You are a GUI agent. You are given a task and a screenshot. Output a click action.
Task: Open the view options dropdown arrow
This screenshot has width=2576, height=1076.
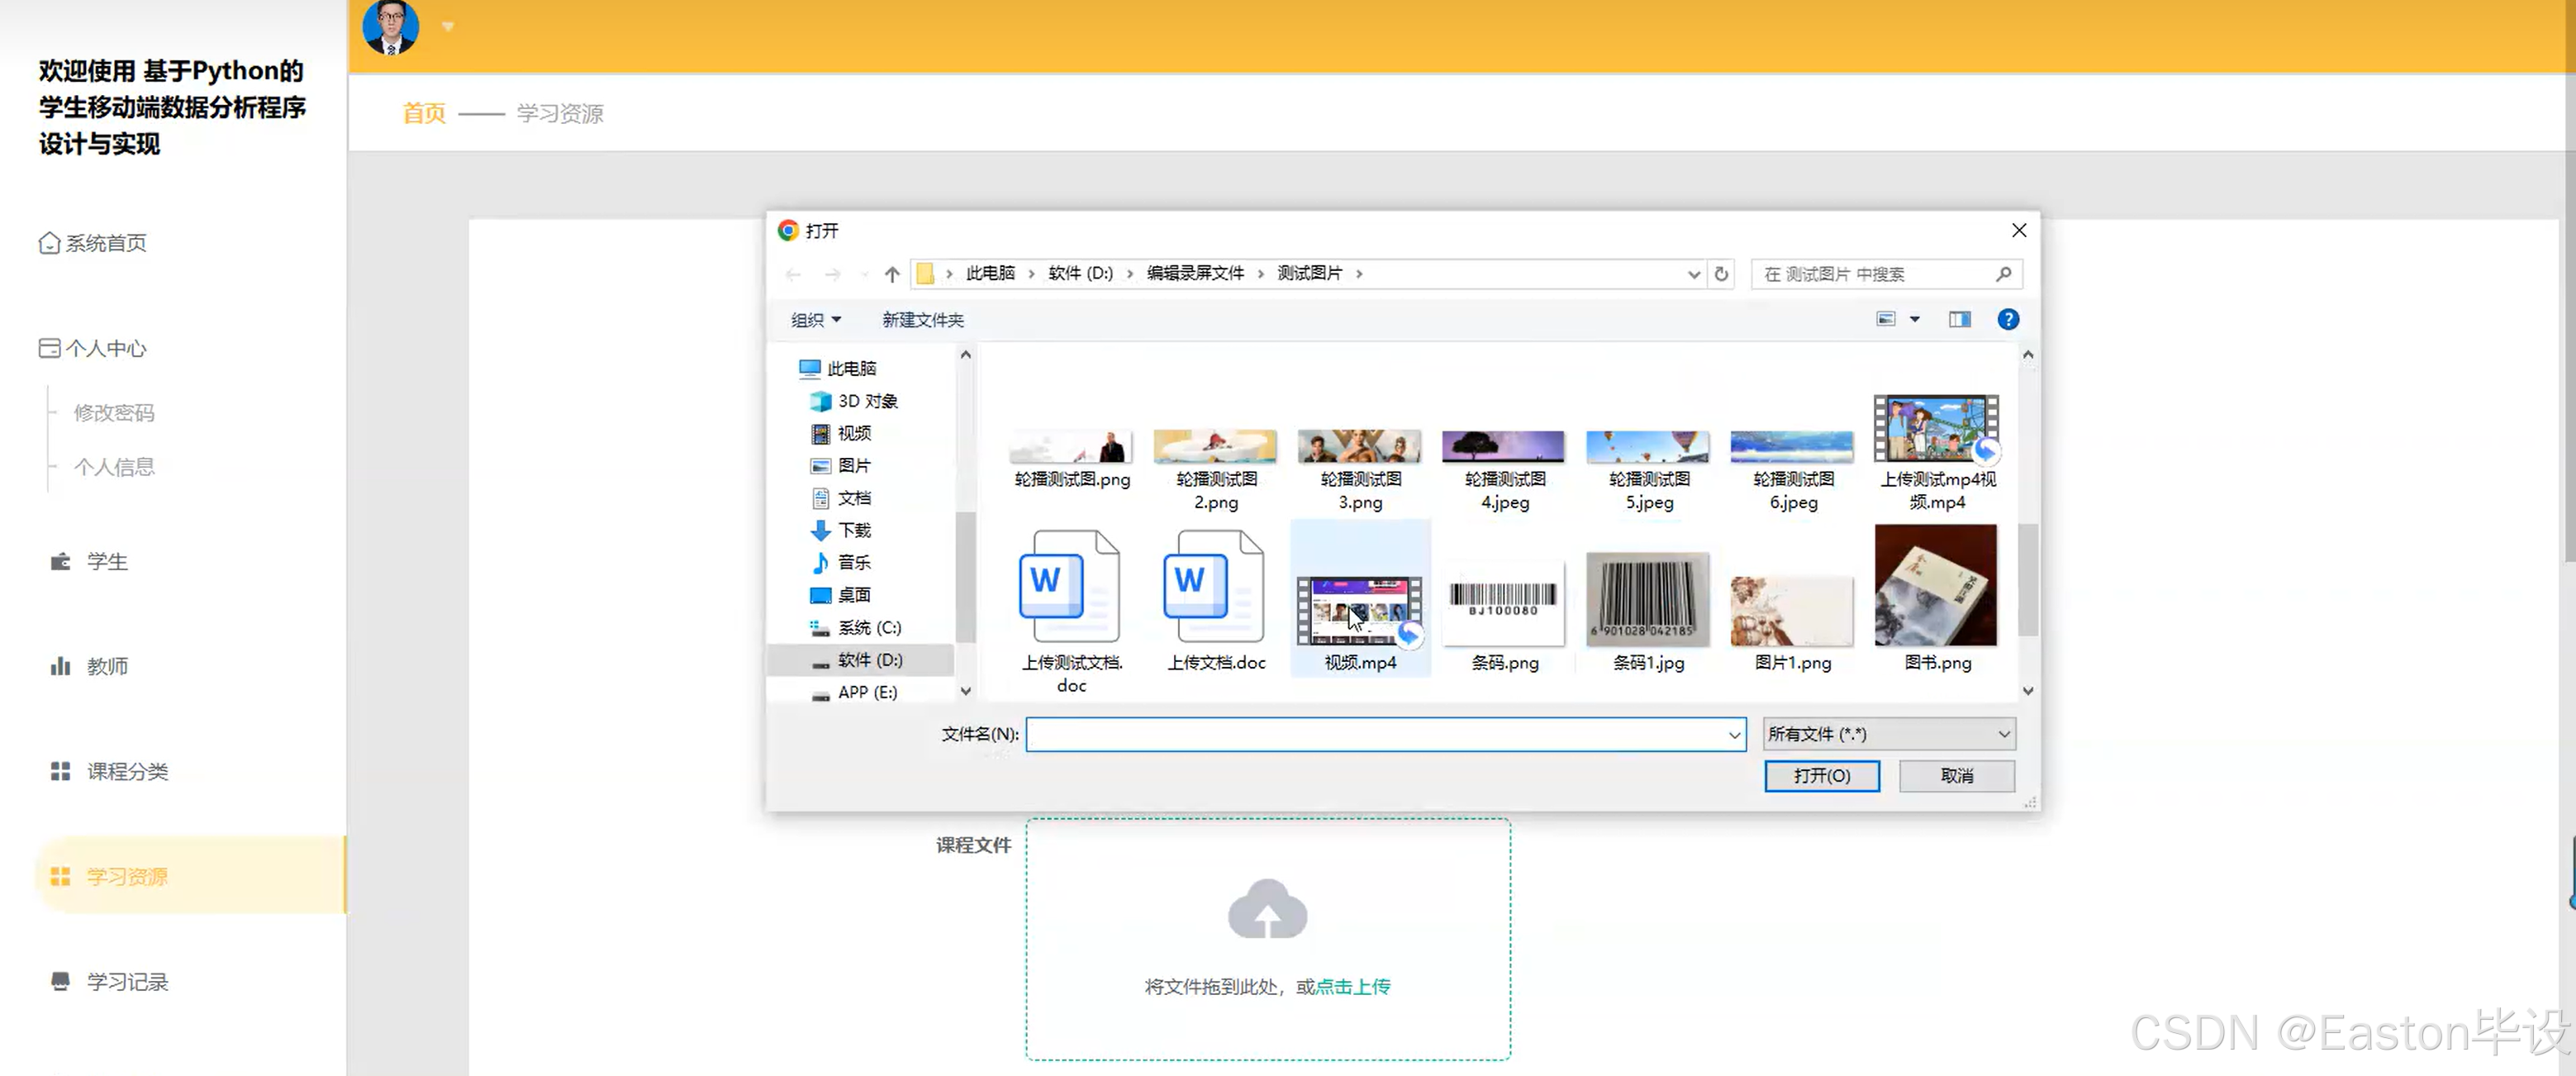[x=1914, y=319]
